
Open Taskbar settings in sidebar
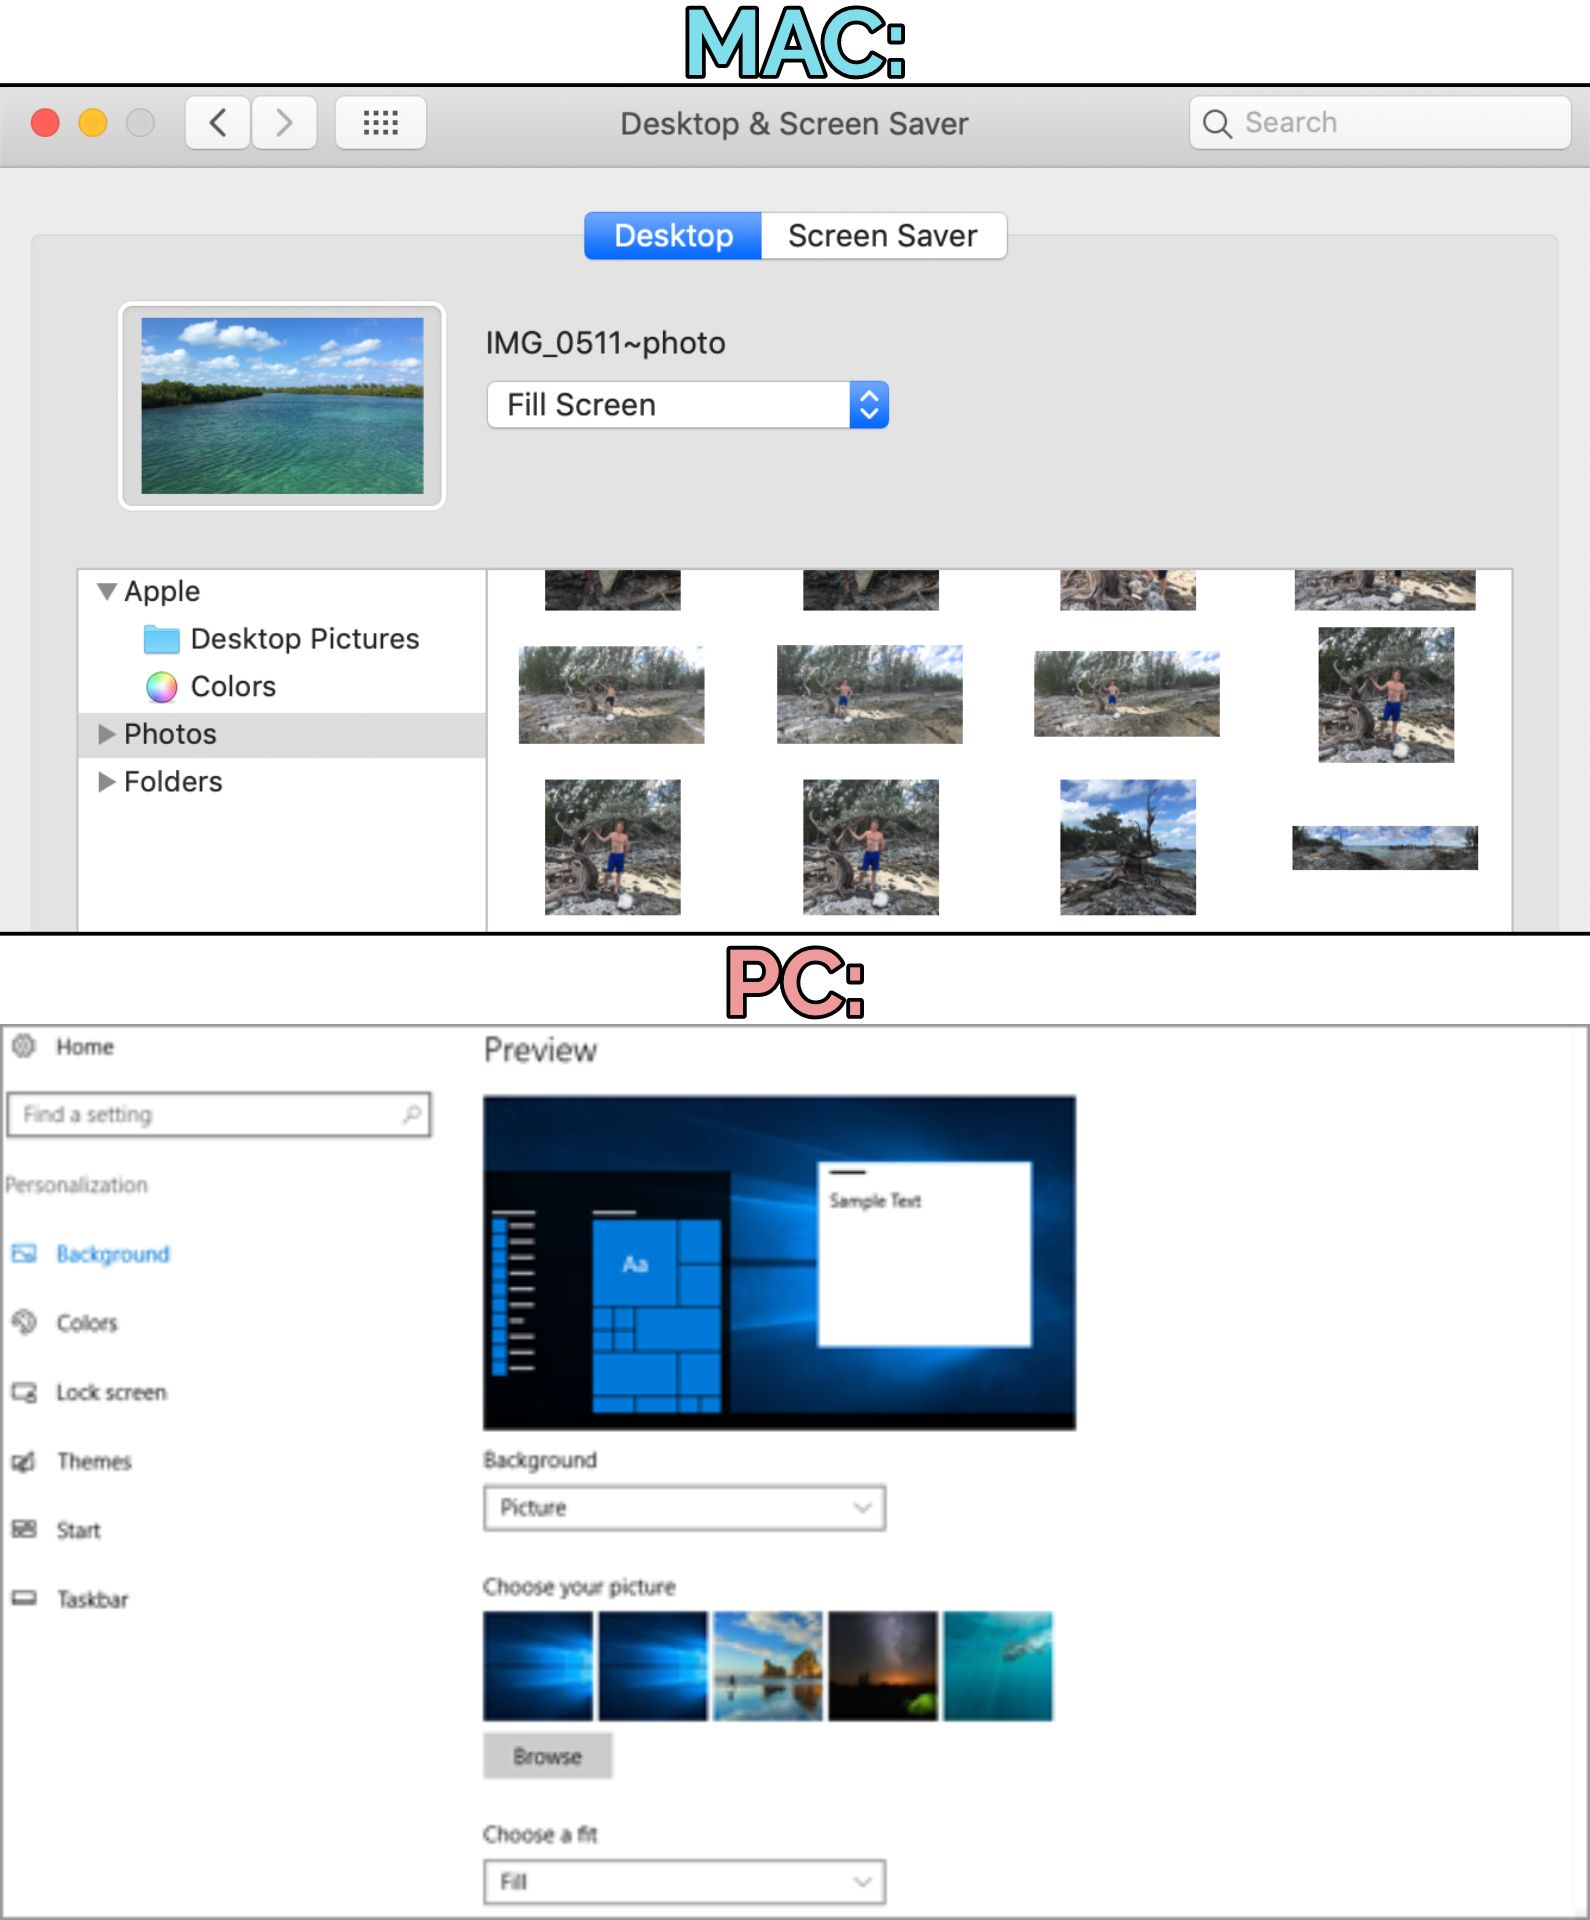[x=92, y=1599]
